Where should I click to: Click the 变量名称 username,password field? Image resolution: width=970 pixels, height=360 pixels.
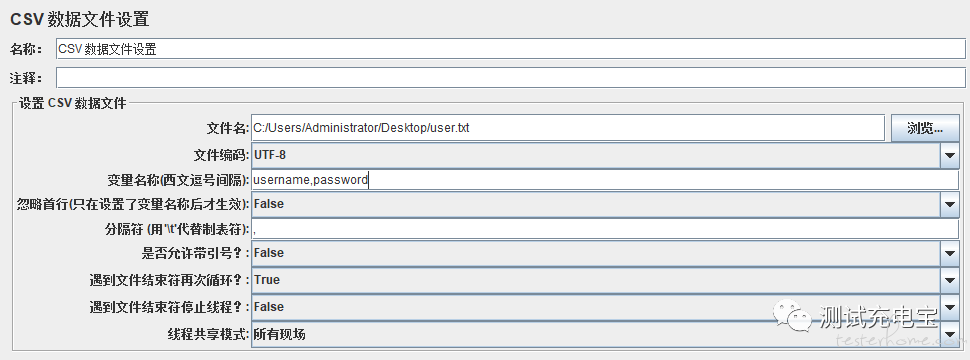[x=604, y=180]
